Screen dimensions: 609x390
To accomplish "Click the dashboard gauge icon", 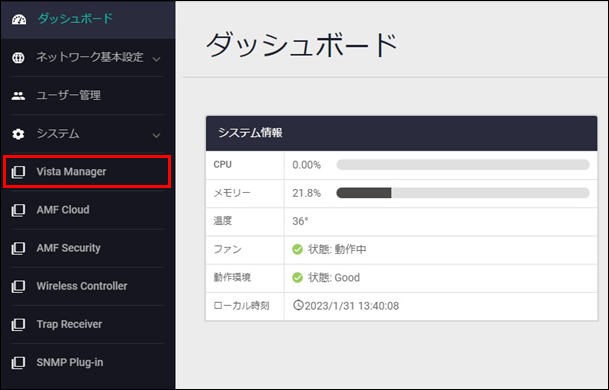I will pyautogui.click(x=19, y=19).
